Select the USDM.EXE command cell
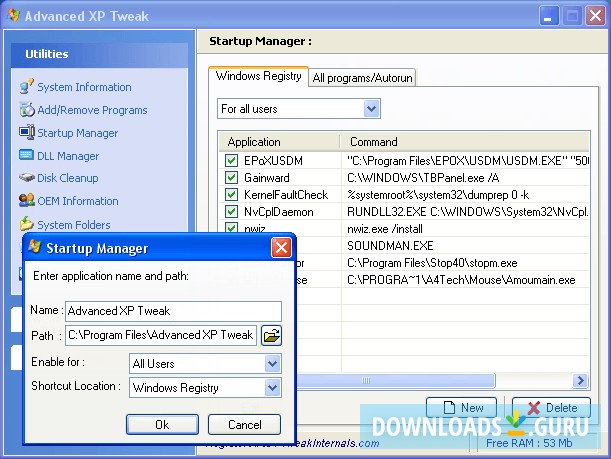 (465, 161)
